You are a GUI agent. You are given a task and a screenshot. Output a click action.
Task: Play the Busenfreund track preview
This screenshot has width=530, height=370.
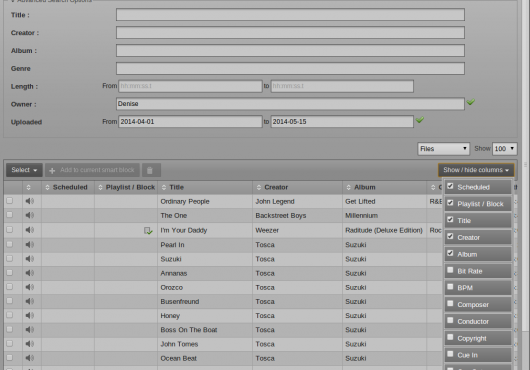tap(30, 301)
